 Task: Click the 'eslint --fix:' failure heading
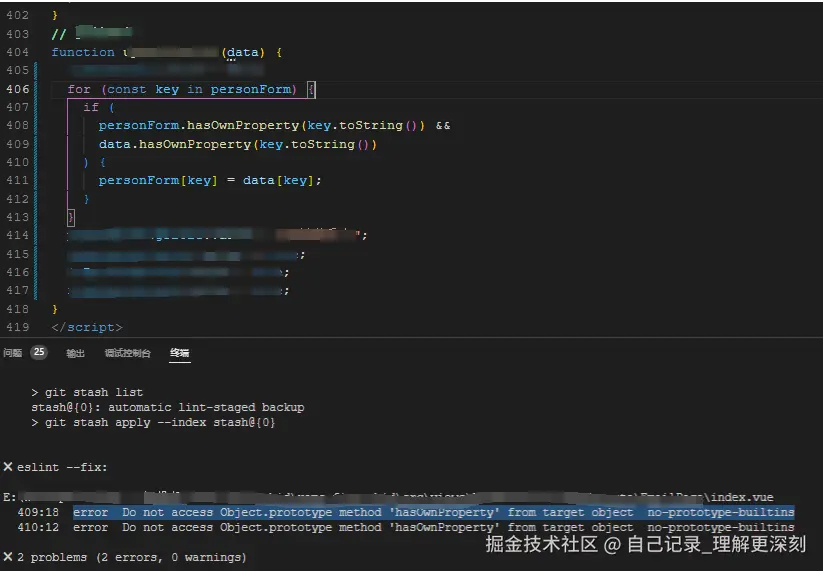click(62, 467)
